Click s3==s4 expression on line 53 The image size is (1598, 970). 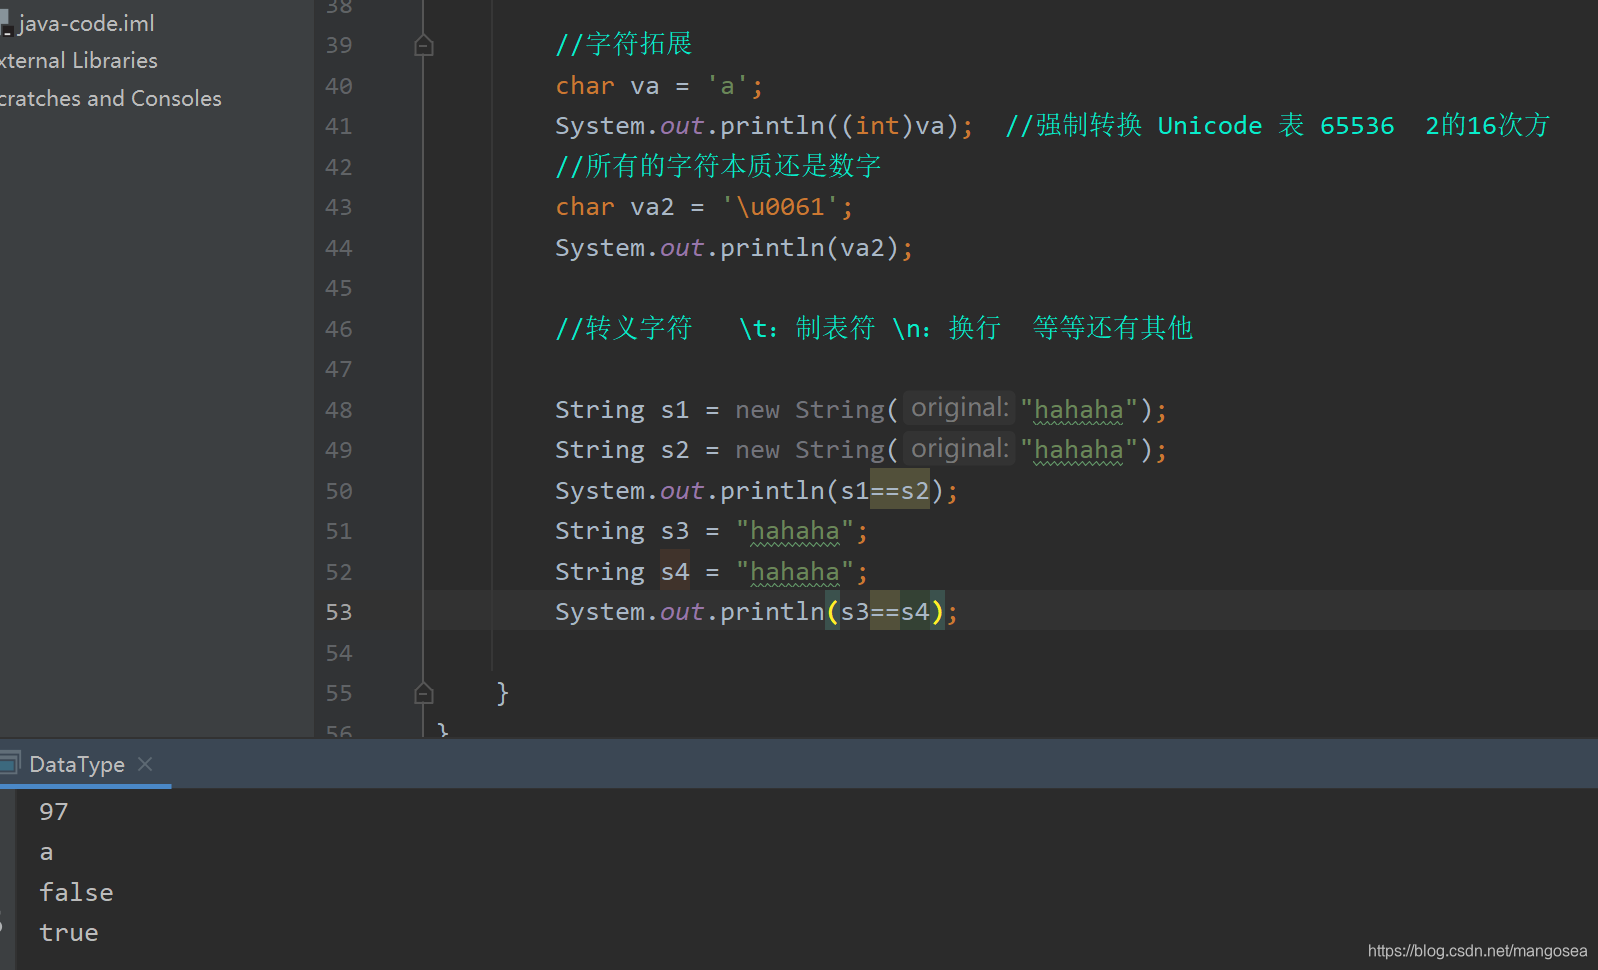pyautogui.click(x=885, y=612)
